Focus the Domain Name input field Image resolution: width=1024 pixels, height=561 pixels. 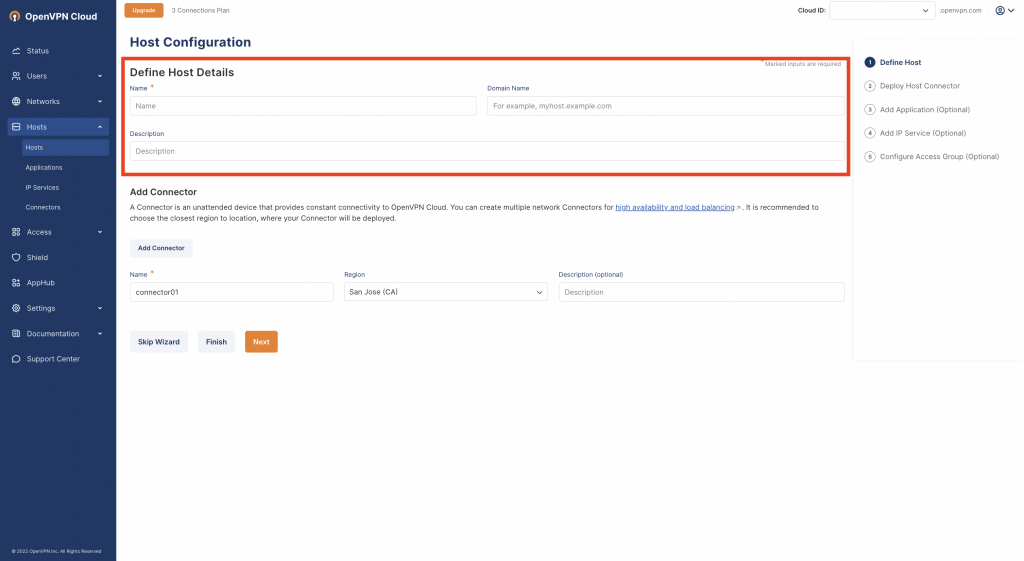[x=665, y=106]
